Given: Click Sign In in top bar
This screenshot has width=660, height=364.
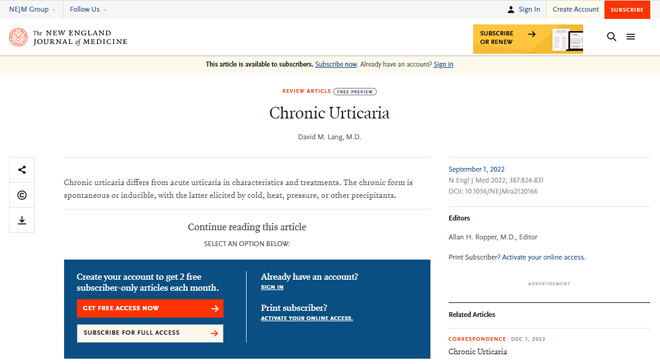Looking at the screenshot, I should pyautogui.click(x=529, y=9).
